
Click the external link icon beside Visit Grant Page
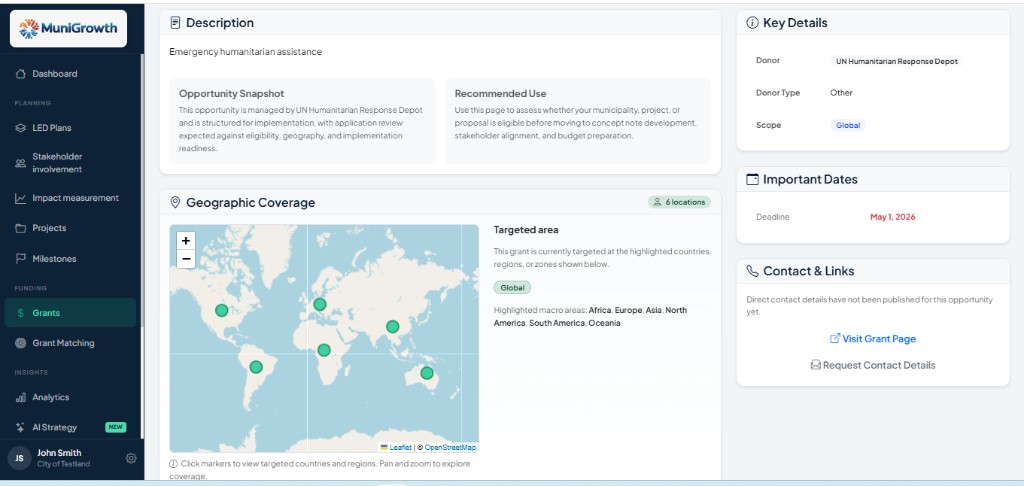coord(835,338)
